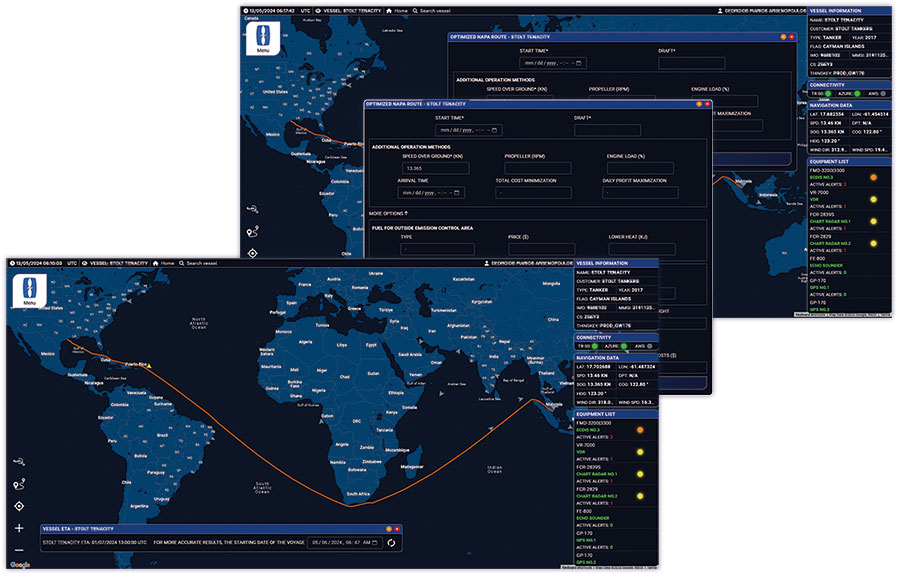Select Equipment List header in front window
This screenshot has width=900, height=573.
pyautogui.click(x=616, y=414)
